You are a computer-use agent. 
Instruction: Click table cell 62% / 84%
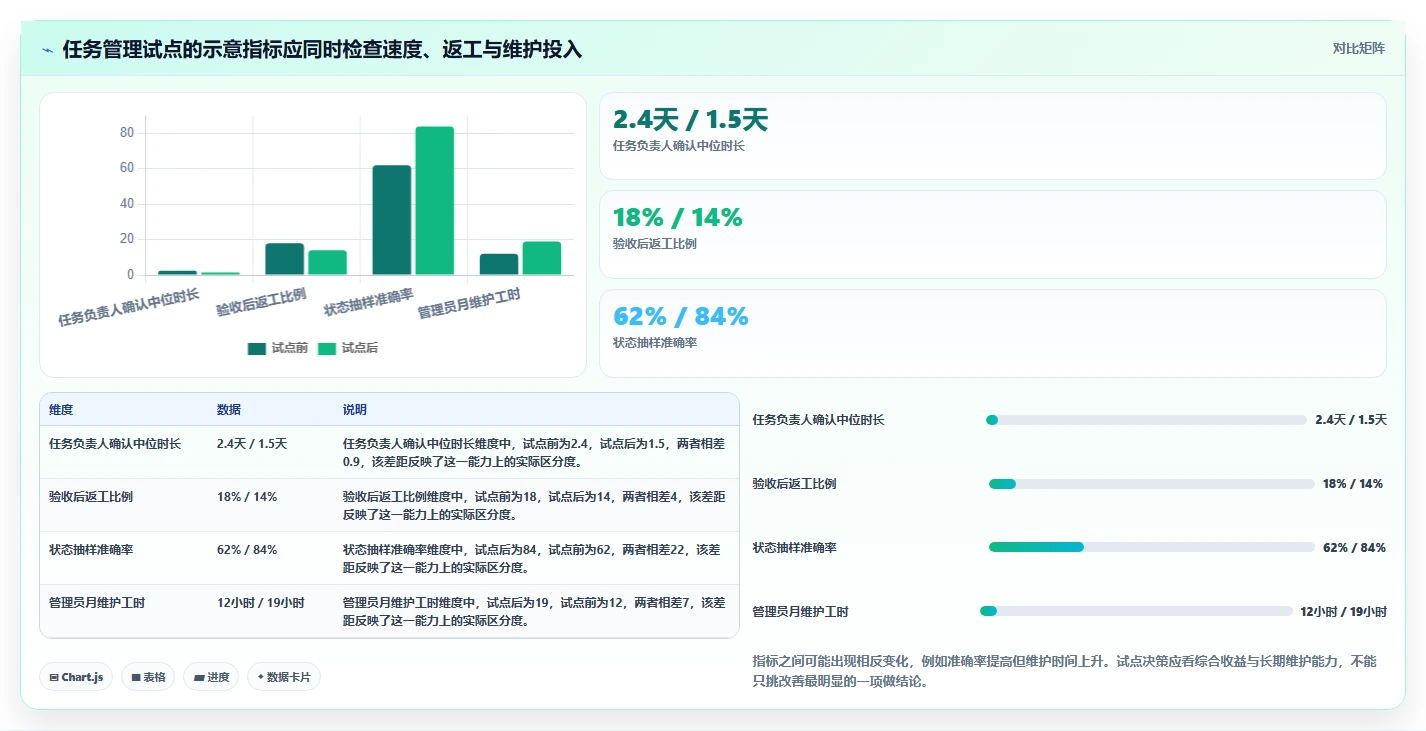(247, 550)
